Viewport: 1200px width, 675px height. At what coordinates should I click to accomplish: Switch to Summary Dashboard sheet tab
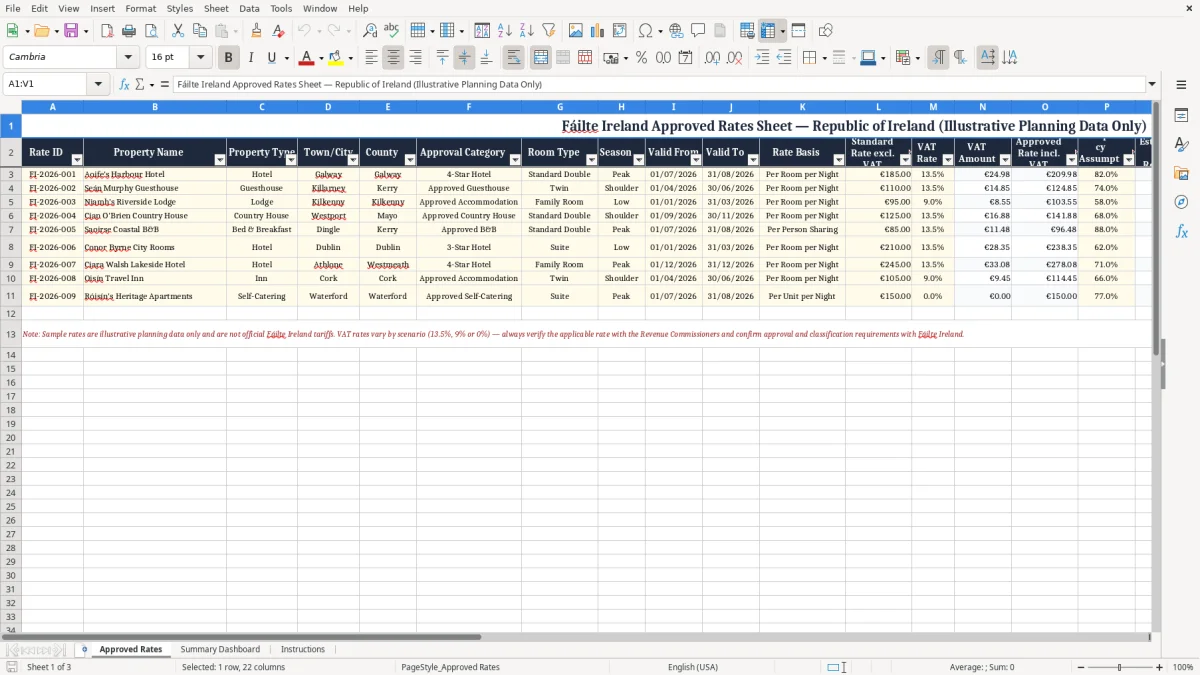(x=220, y=649)
